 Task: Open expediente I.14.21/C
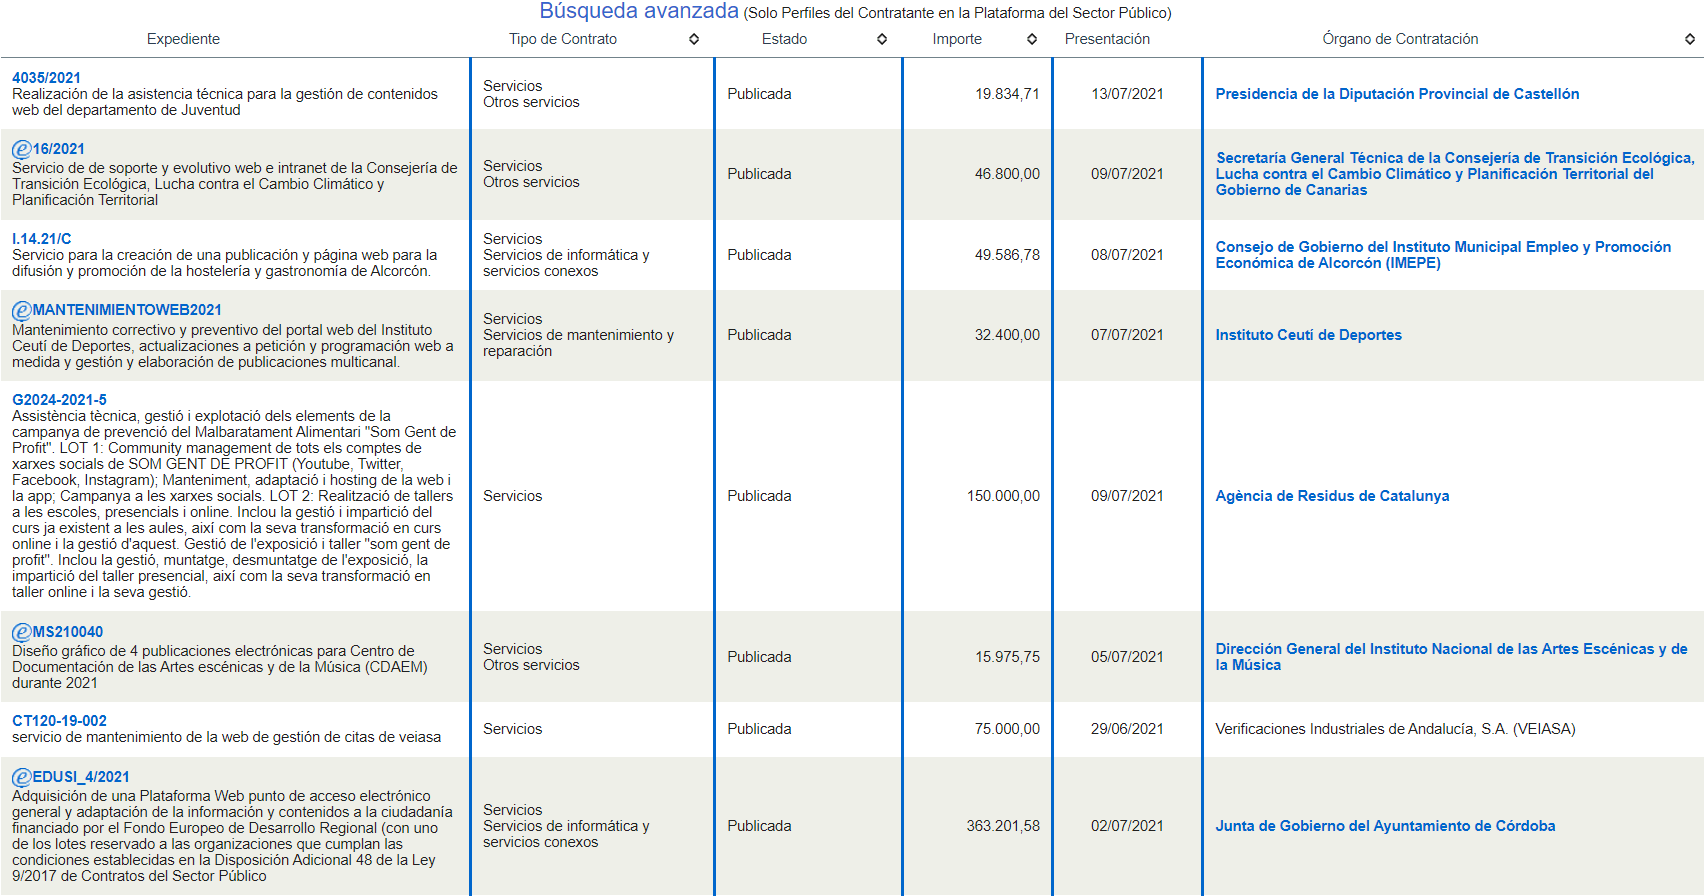click(x=41, y=239)
